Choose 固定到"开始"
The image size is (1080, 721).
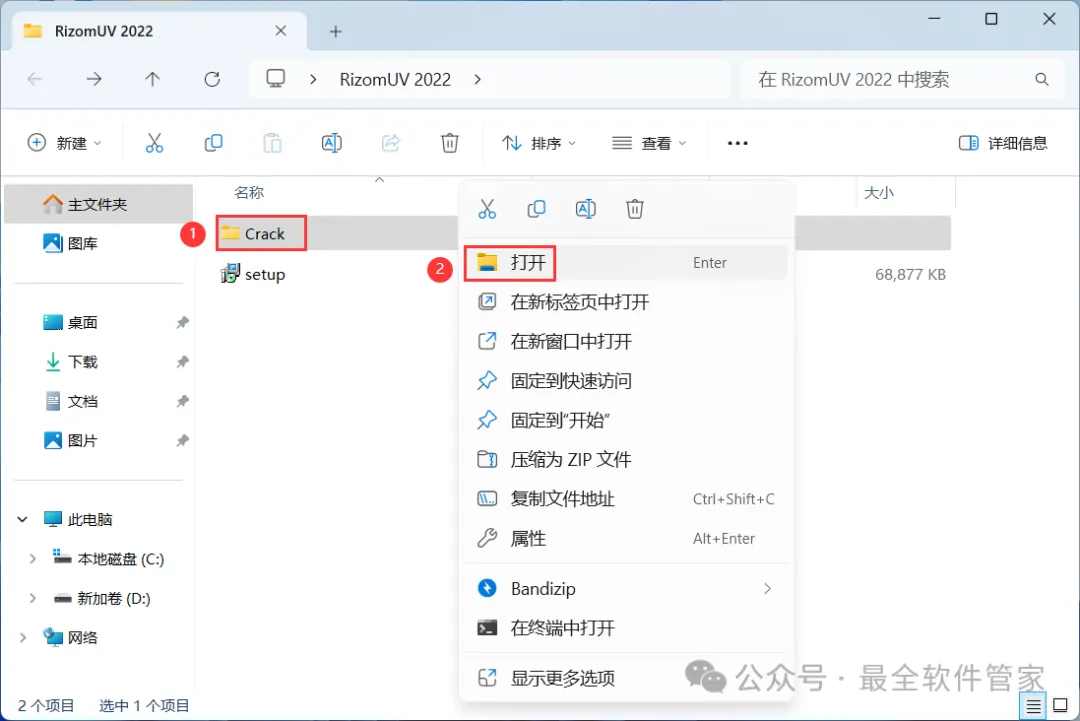tap(625, 420)
